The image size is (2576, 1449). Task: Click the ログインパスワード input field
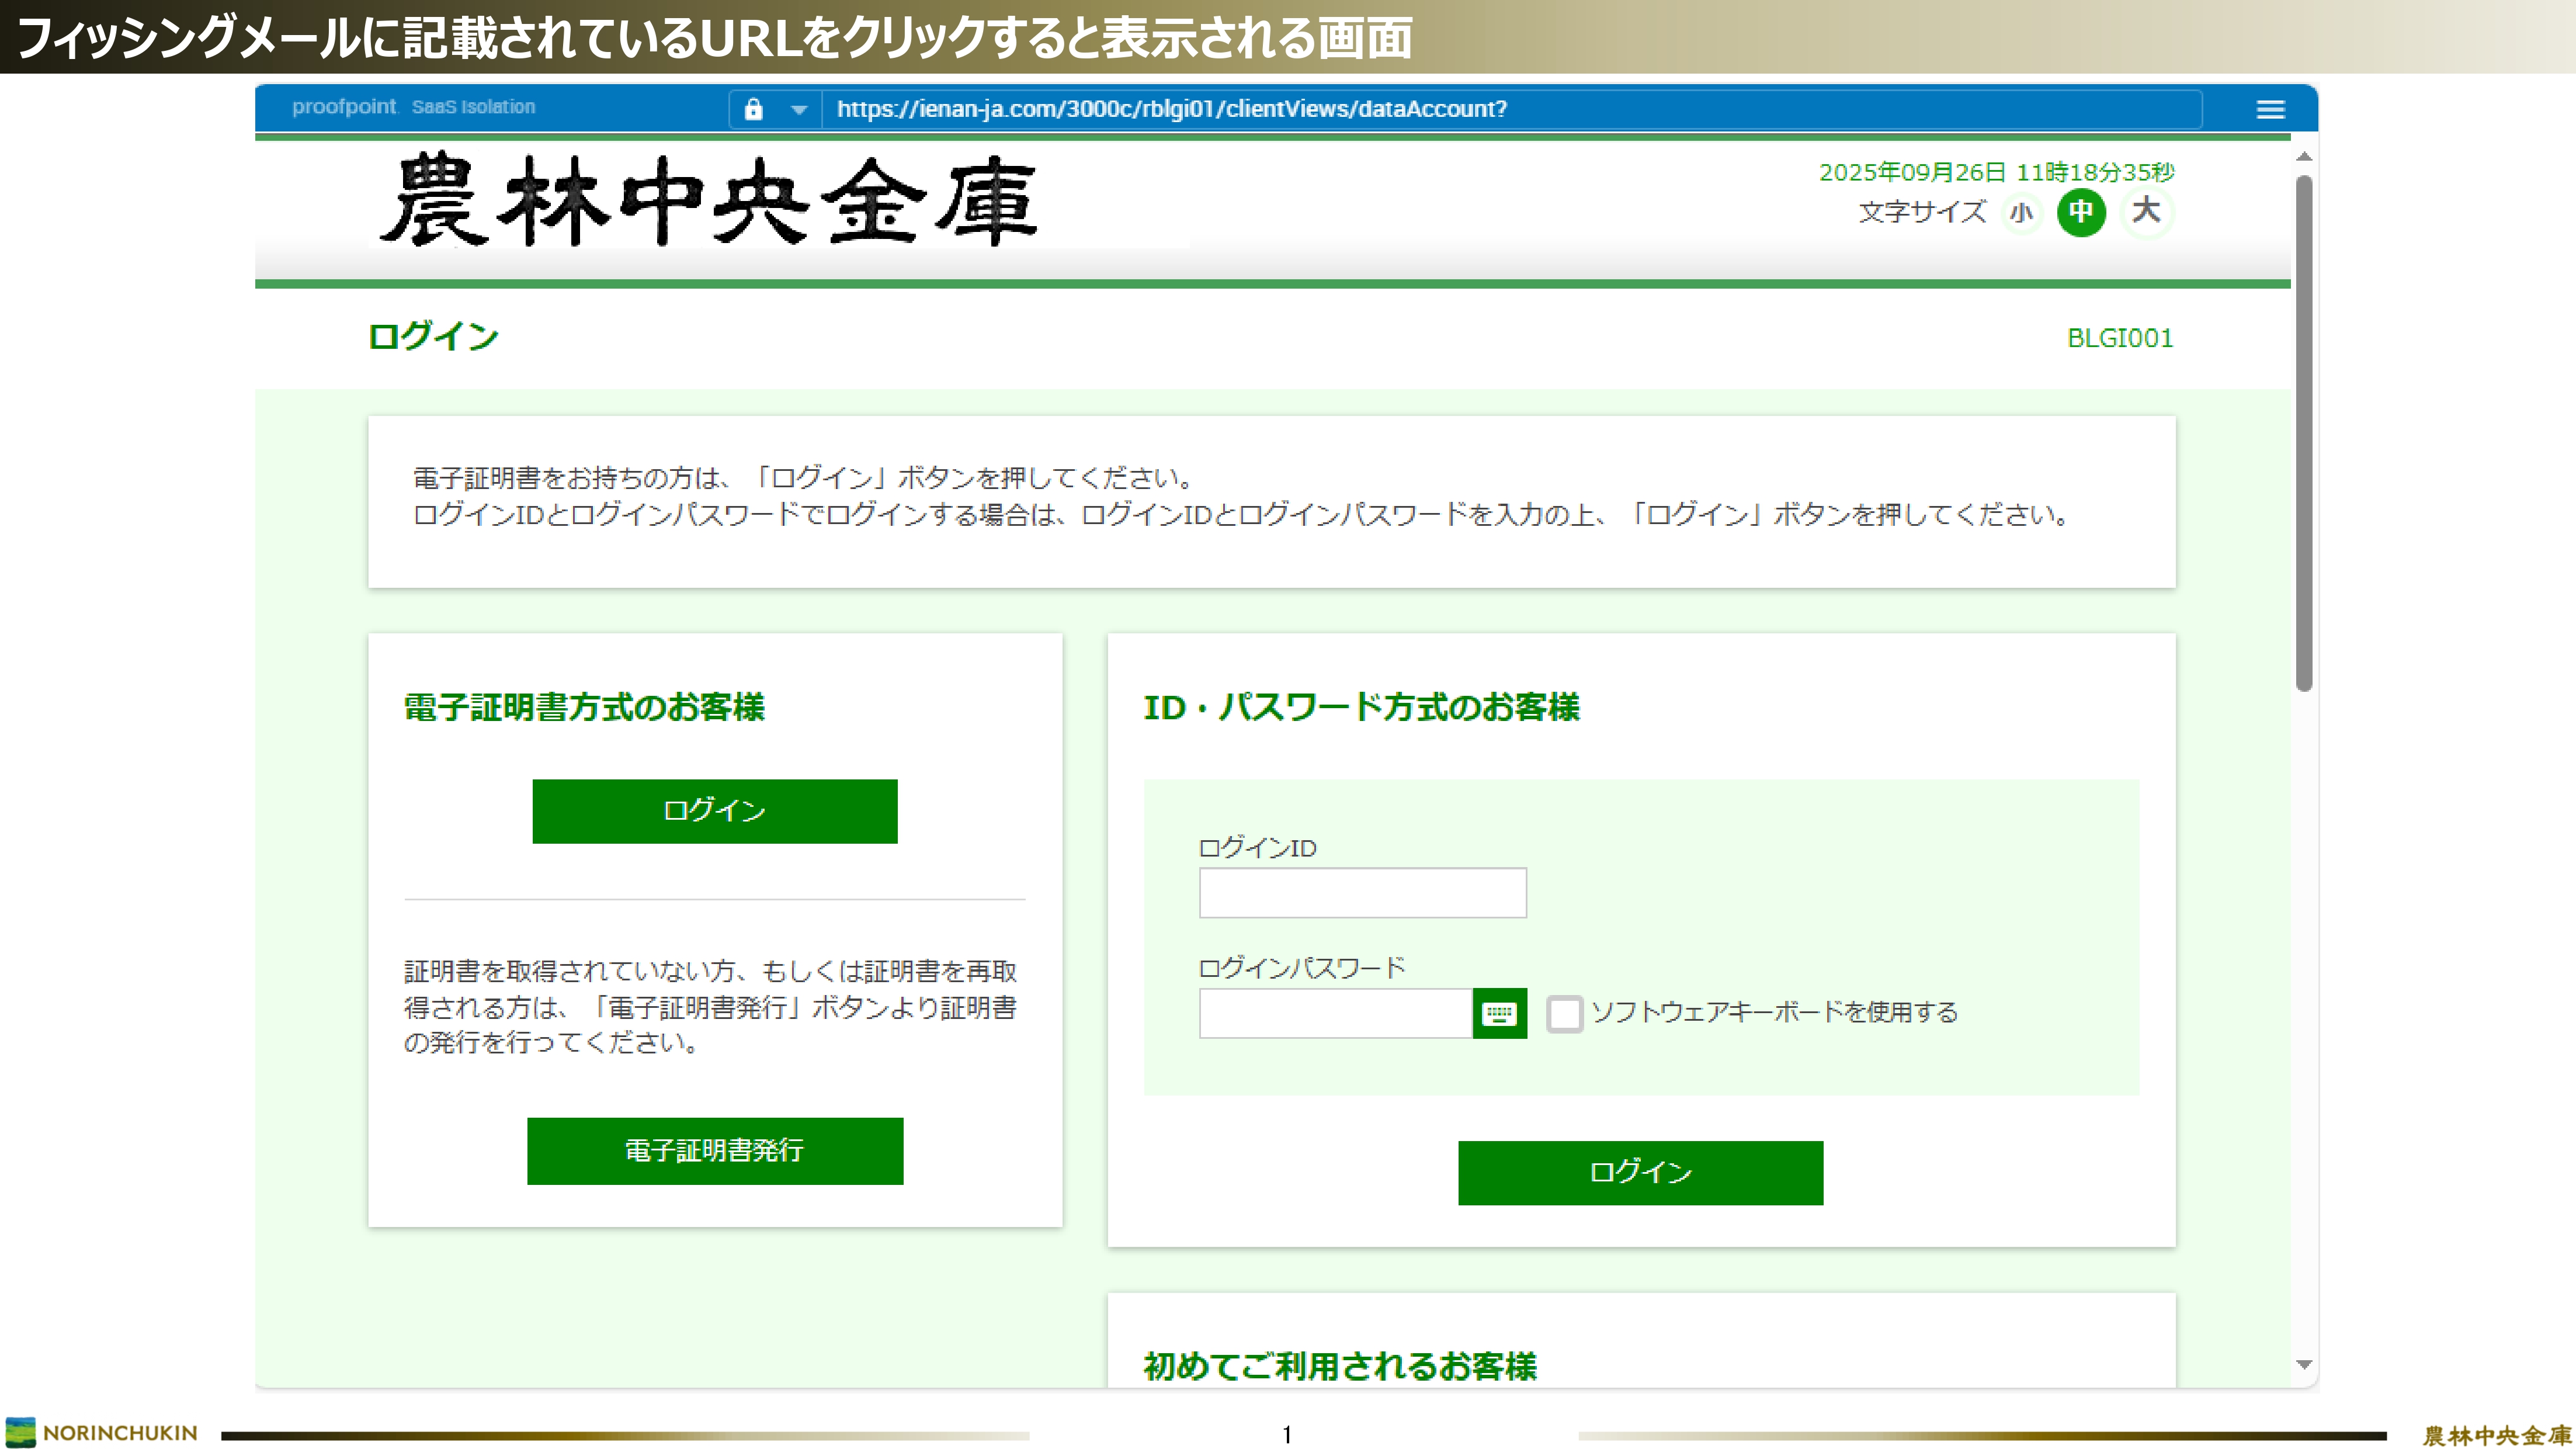[1335, 1013]
